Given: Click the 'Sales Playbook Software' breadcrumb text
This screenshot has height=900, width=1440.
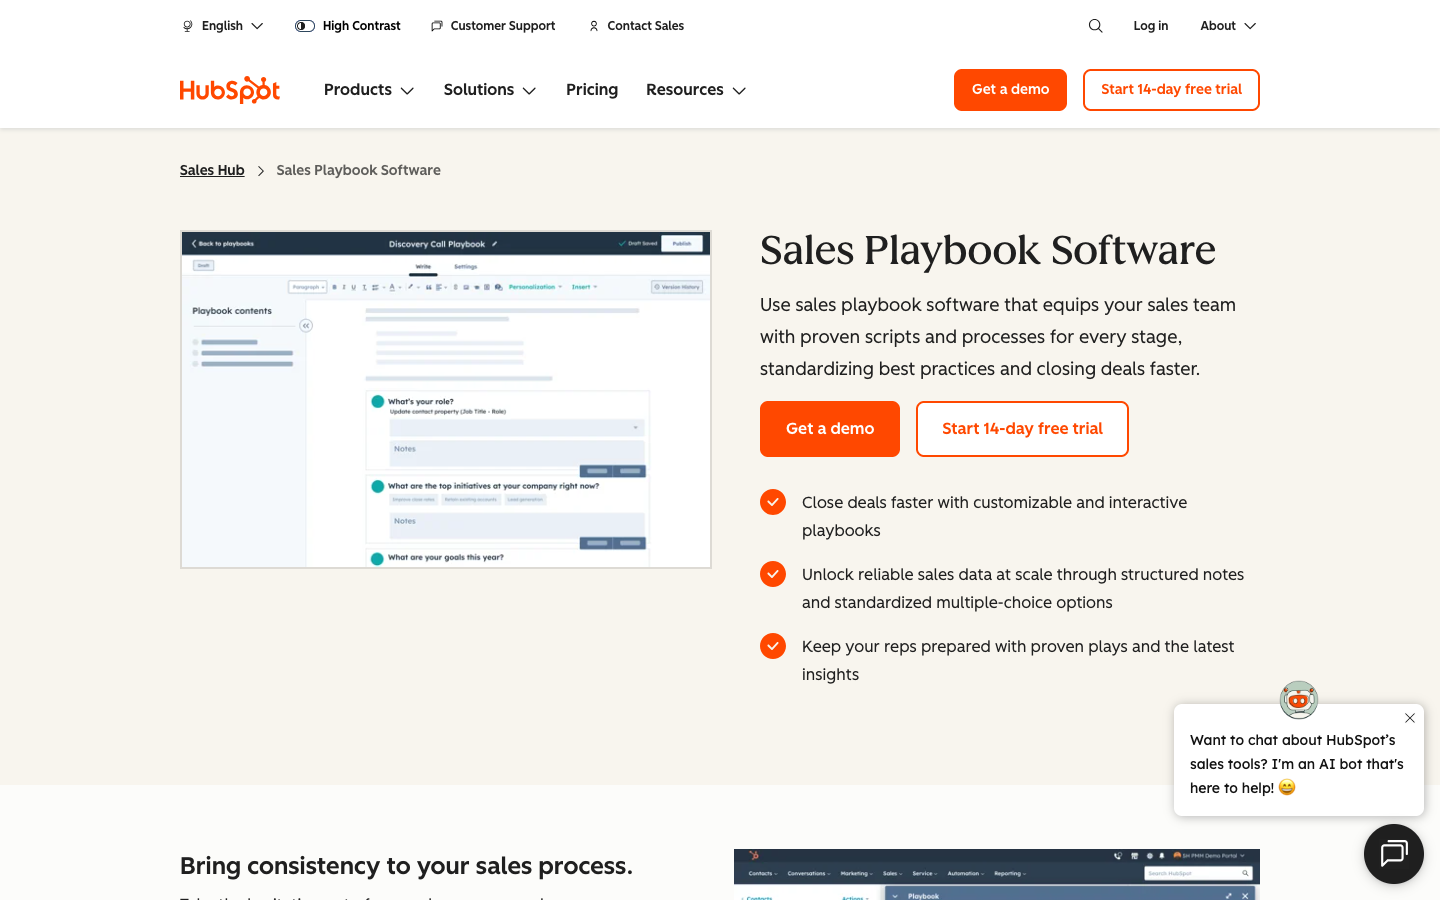Looking at the screenshot, I should [x=358, y=170].
